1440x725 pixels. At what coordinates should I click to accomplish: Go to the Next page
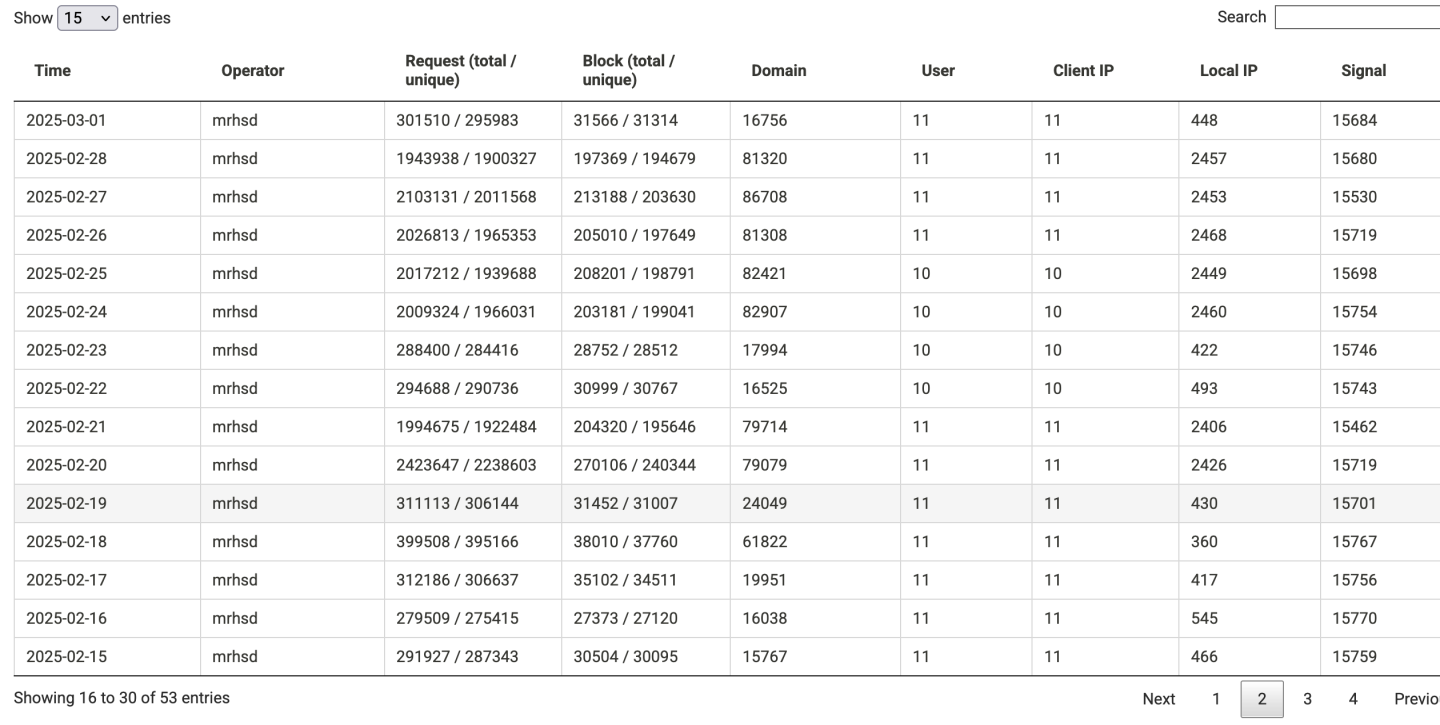point(1158,699)
